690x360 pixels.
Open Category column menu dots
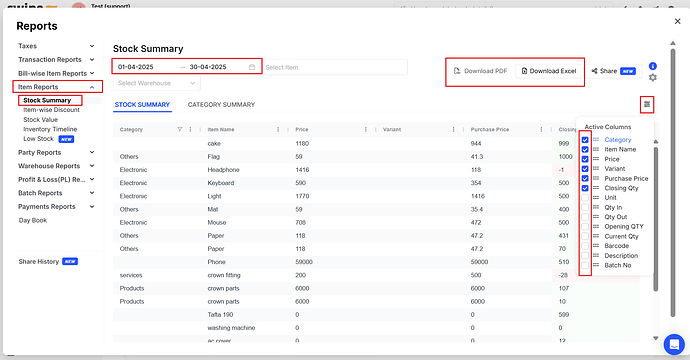tap(190, 129)
